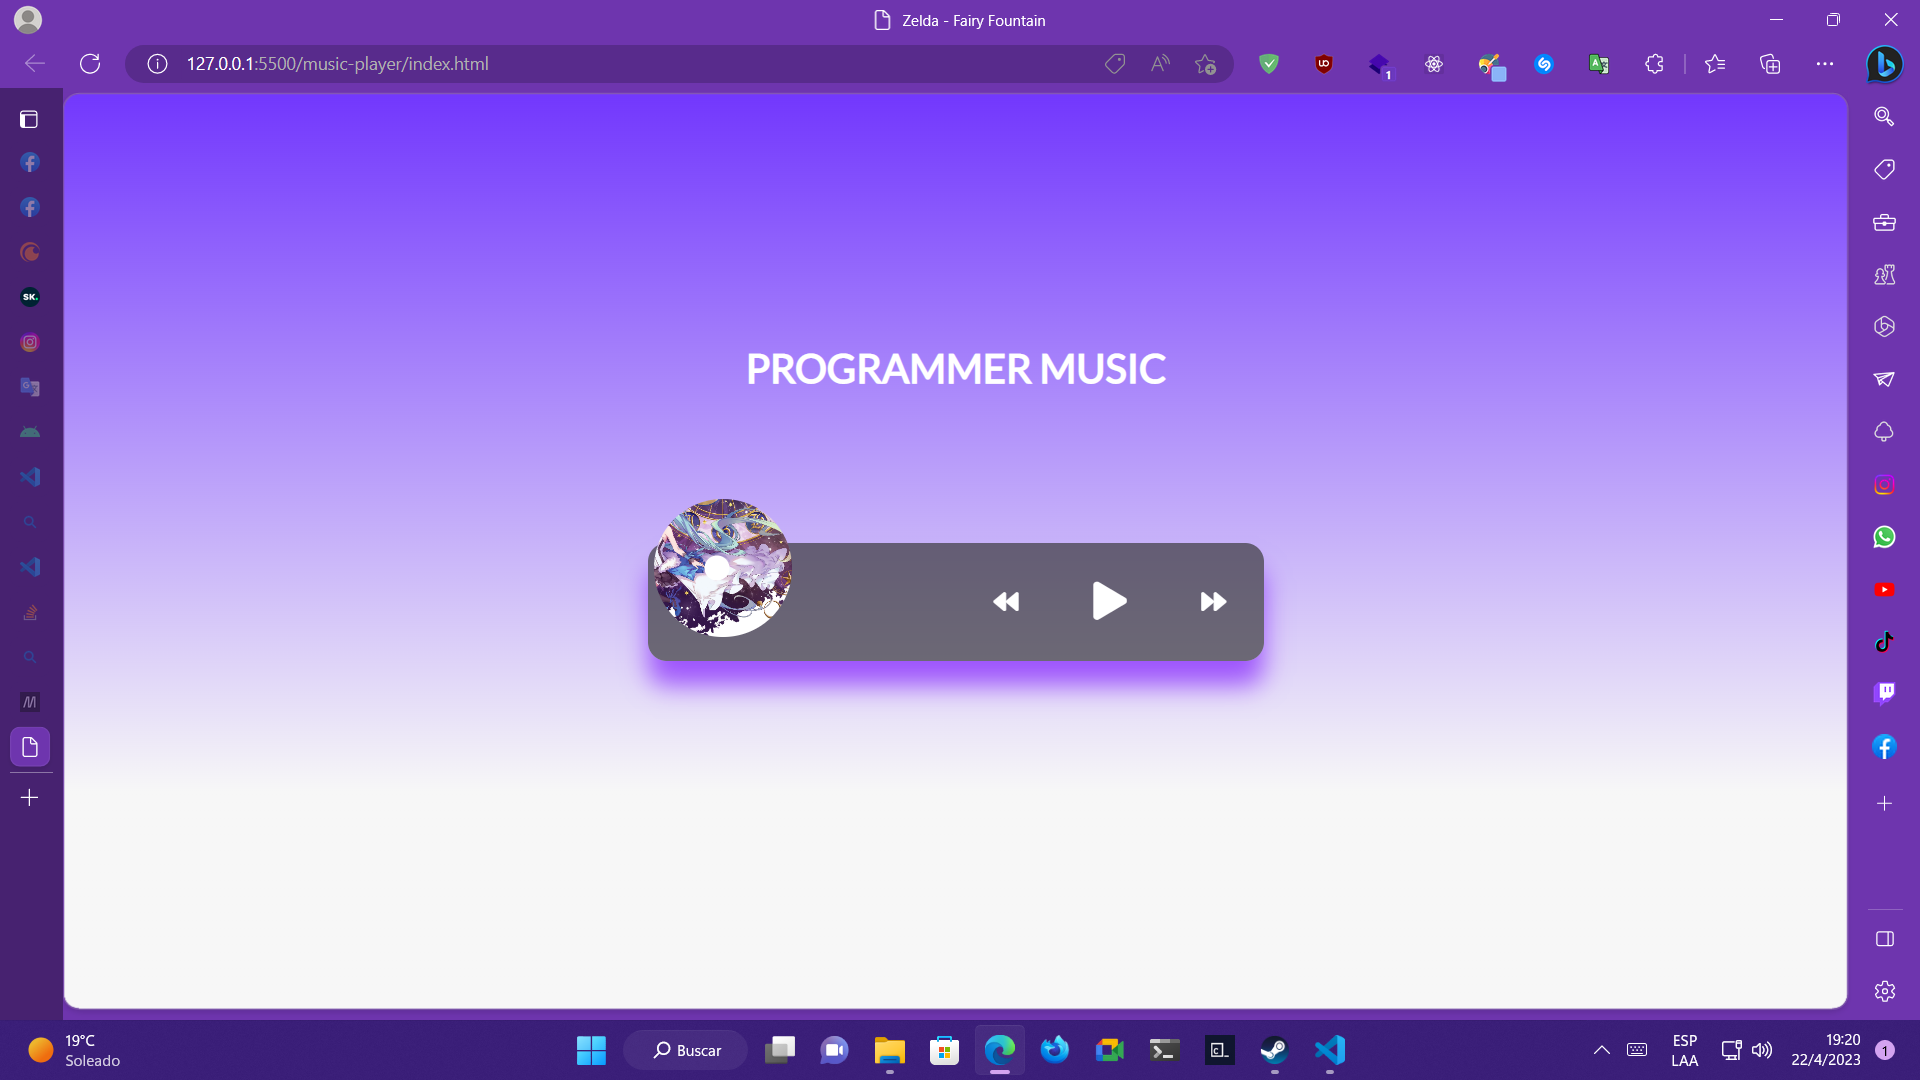
Task: Open the Favorites list
Action: click(1715, 64)
